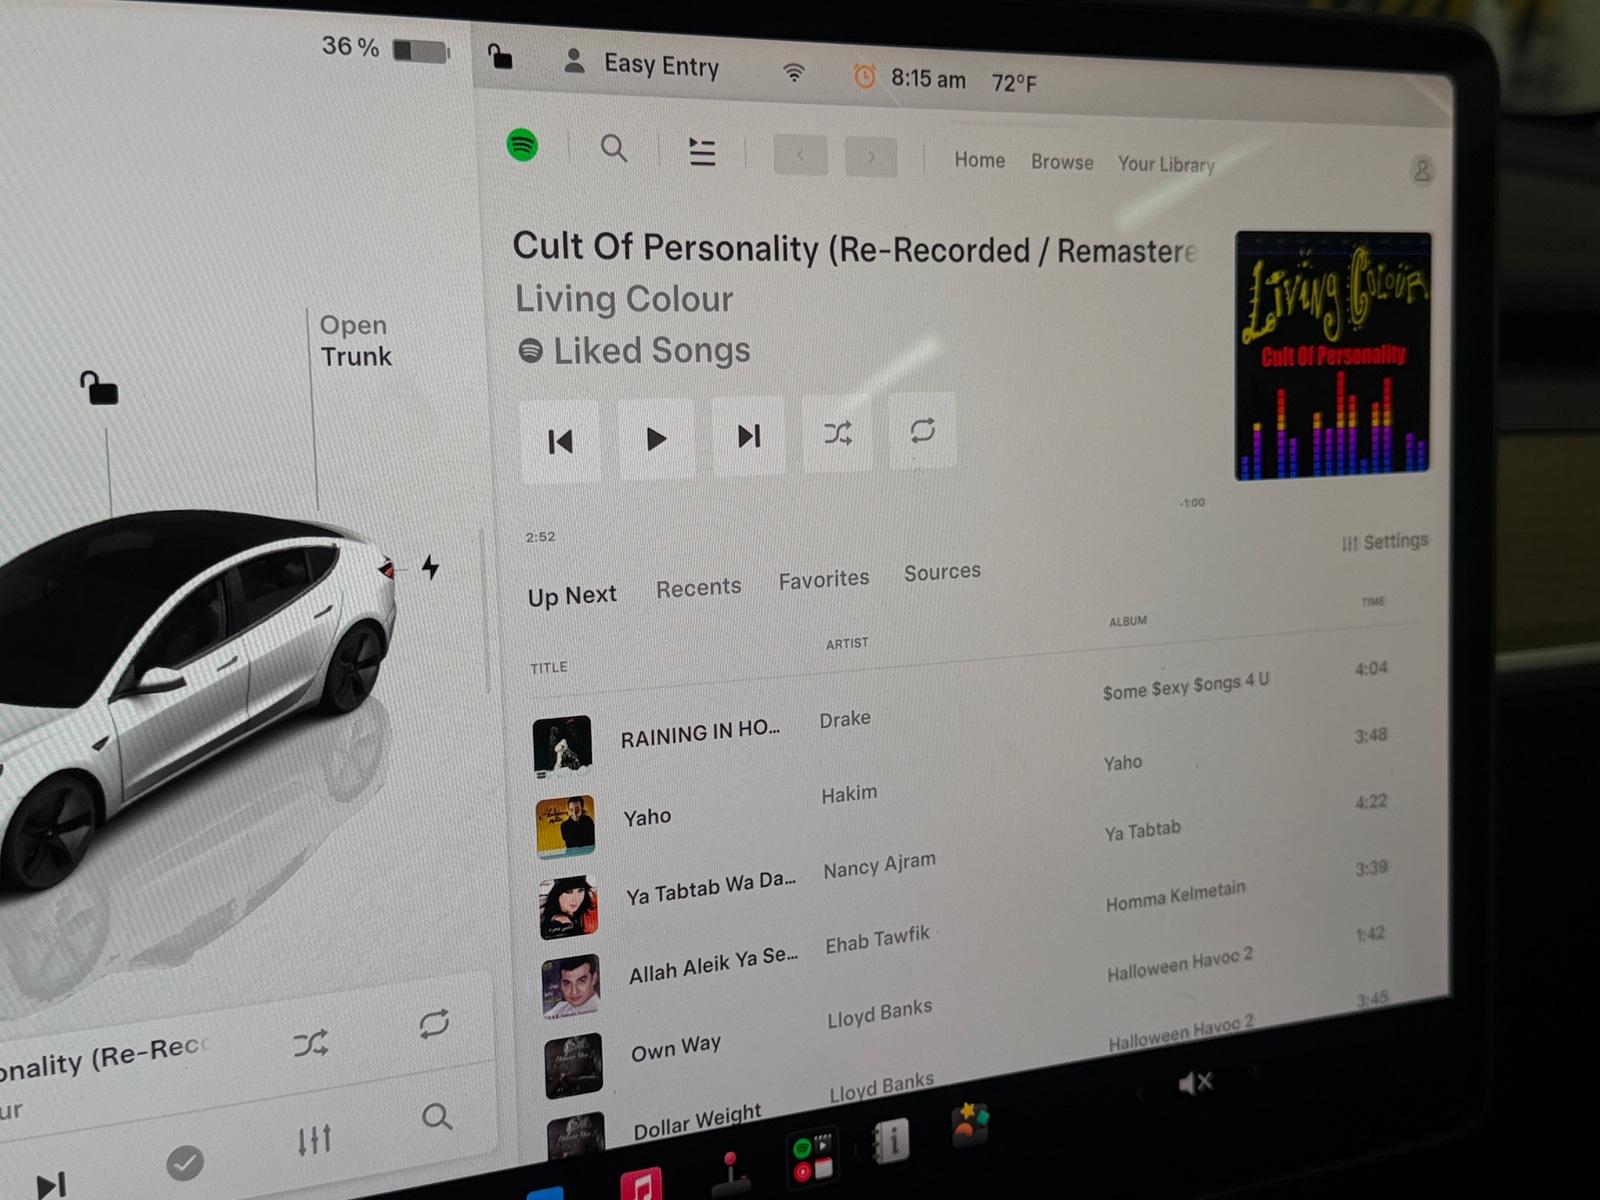Go to Spotify Home
Screen dimensions: 1600x1200
(x=979, y=160)
